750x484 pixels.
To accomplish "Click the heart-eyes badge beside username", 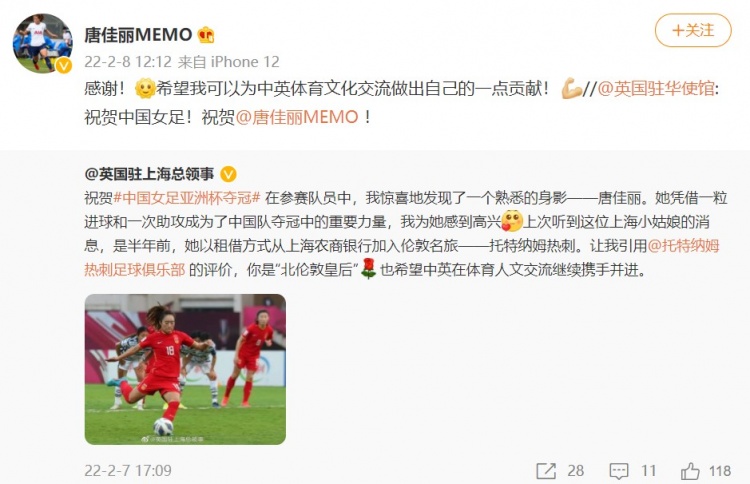I will pos(206,35).
